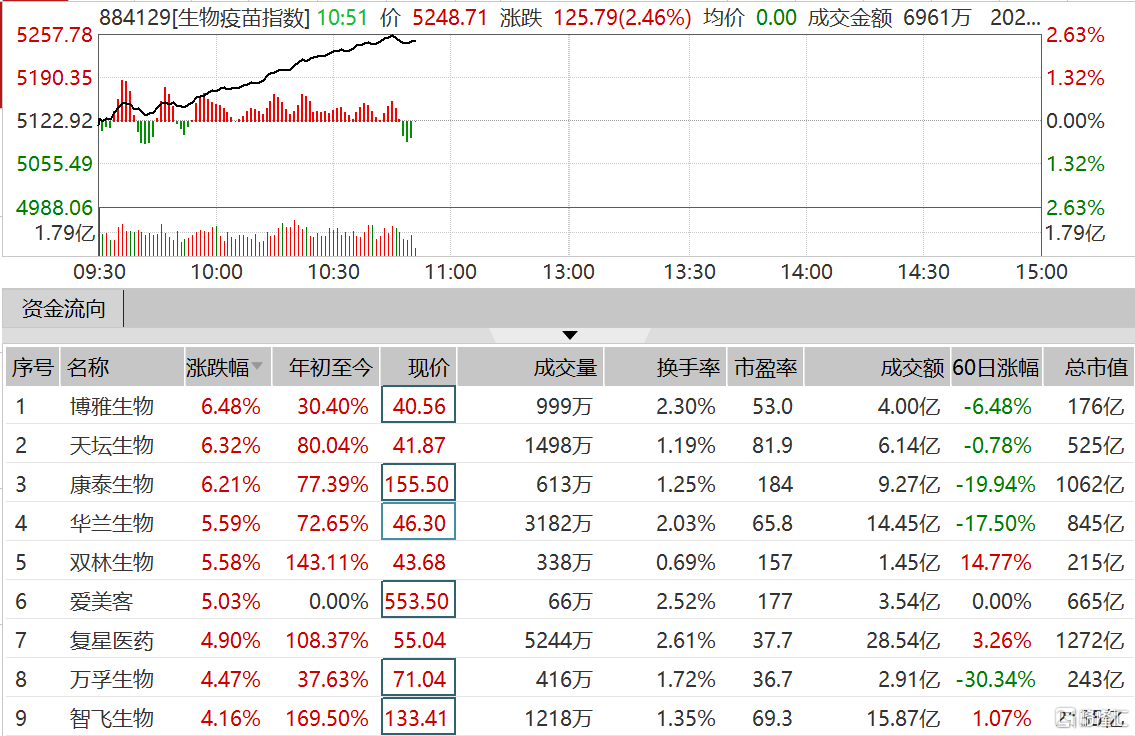1135x736 pixels.
Task: Toggle sort arrow on 涨跌幅 column
Action: click(x=257, y=366)
